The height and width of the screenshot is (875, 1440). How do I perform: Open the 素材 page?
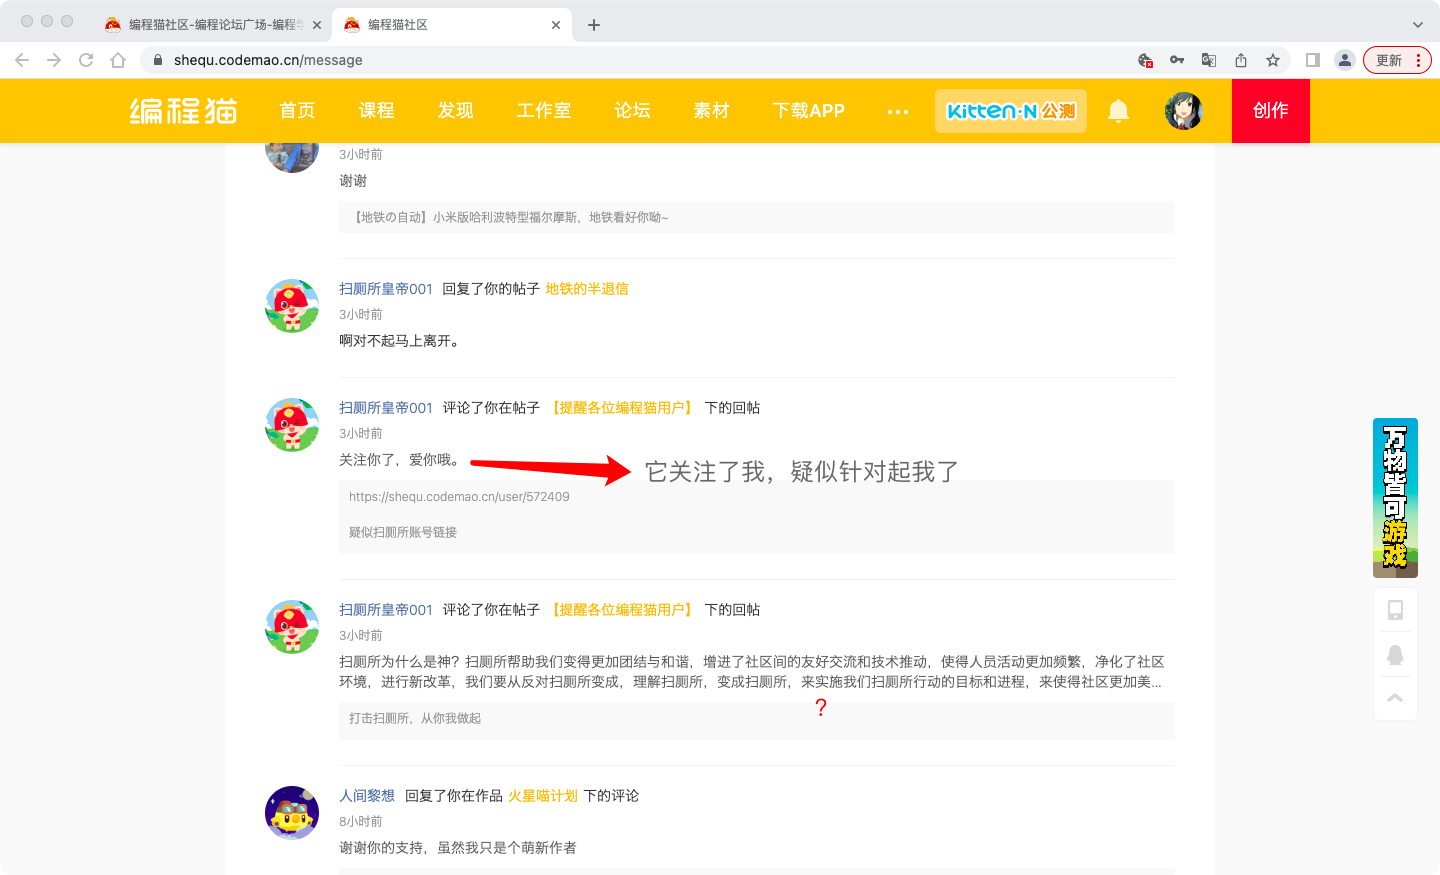pos(711,110)
